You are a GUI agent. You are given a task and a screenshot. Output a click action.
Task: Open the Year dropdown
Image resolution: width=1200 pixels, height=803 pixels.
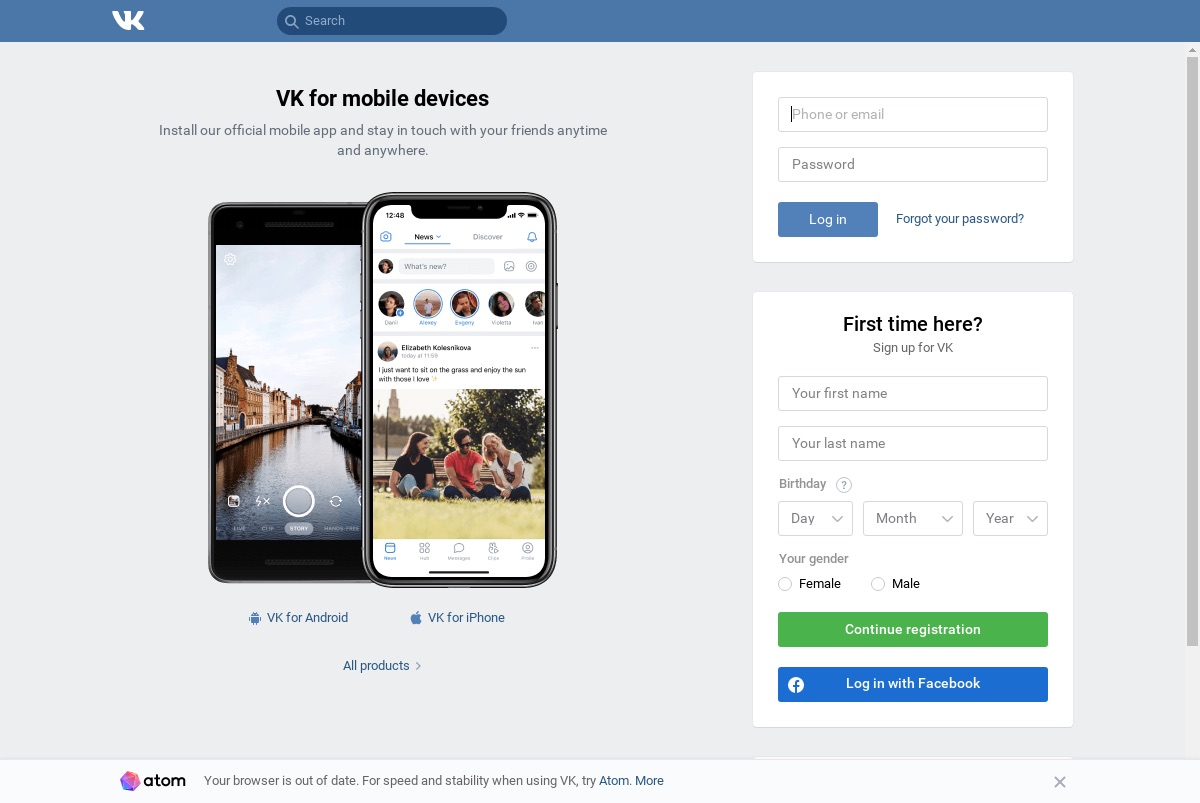click(x=1010, y=518)
